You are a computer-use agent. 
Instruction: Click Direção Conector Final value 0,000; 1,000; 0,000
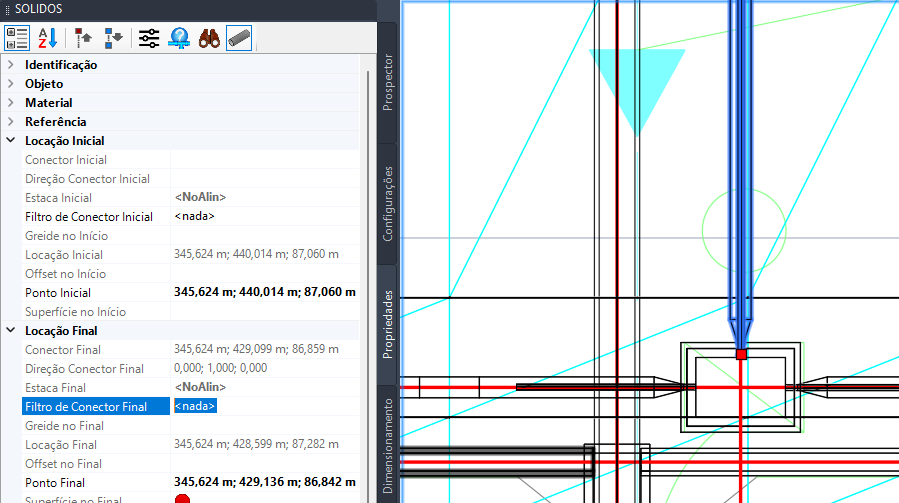(221, 368)
